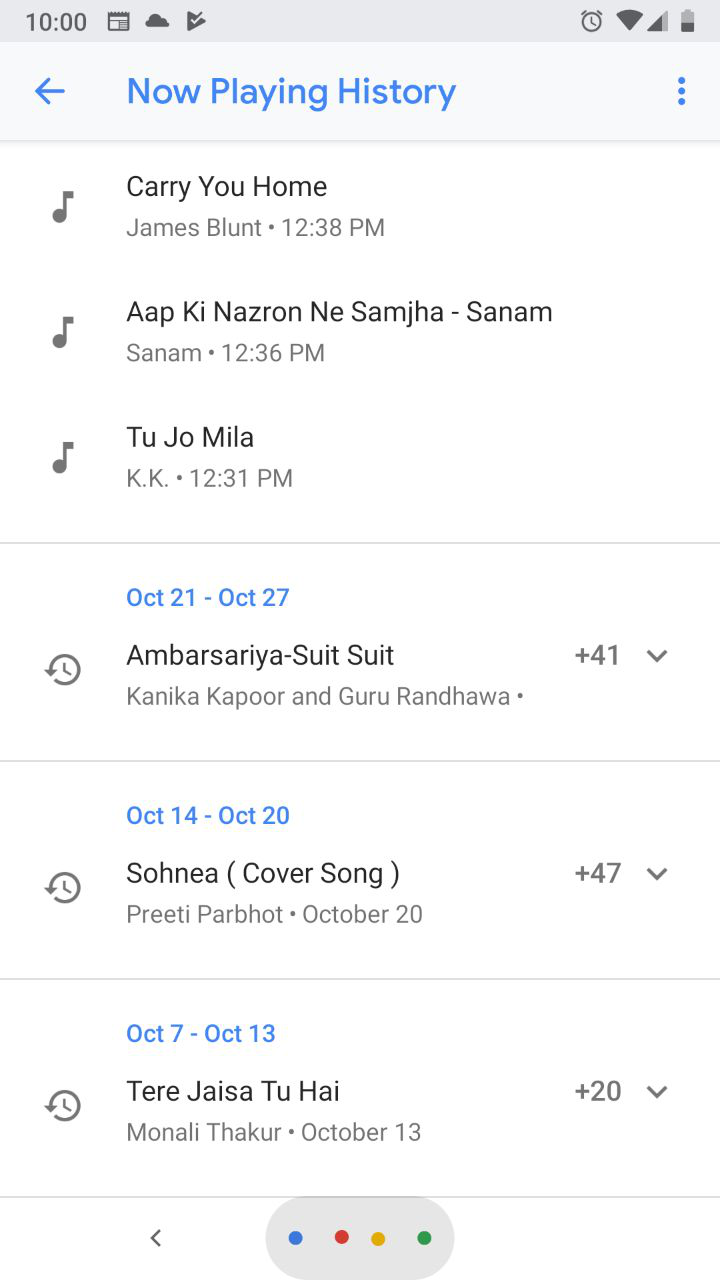Image resolution: width=720 pixels, height=1280 pixels.
Task: Tap the +47 more songs count
Action: tap(597, 874)
